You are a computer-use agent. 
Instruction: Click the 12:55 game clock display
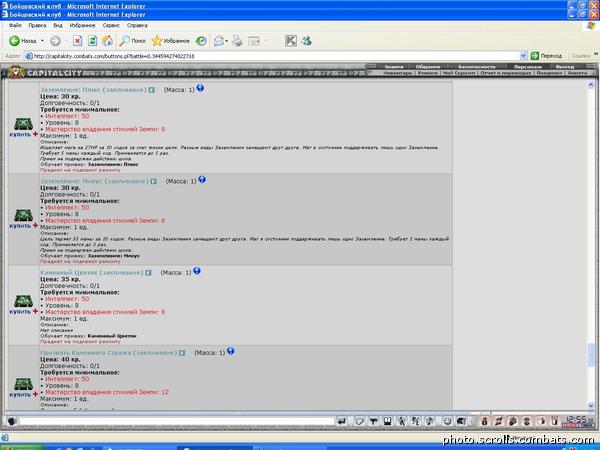(x=576, y=420)
